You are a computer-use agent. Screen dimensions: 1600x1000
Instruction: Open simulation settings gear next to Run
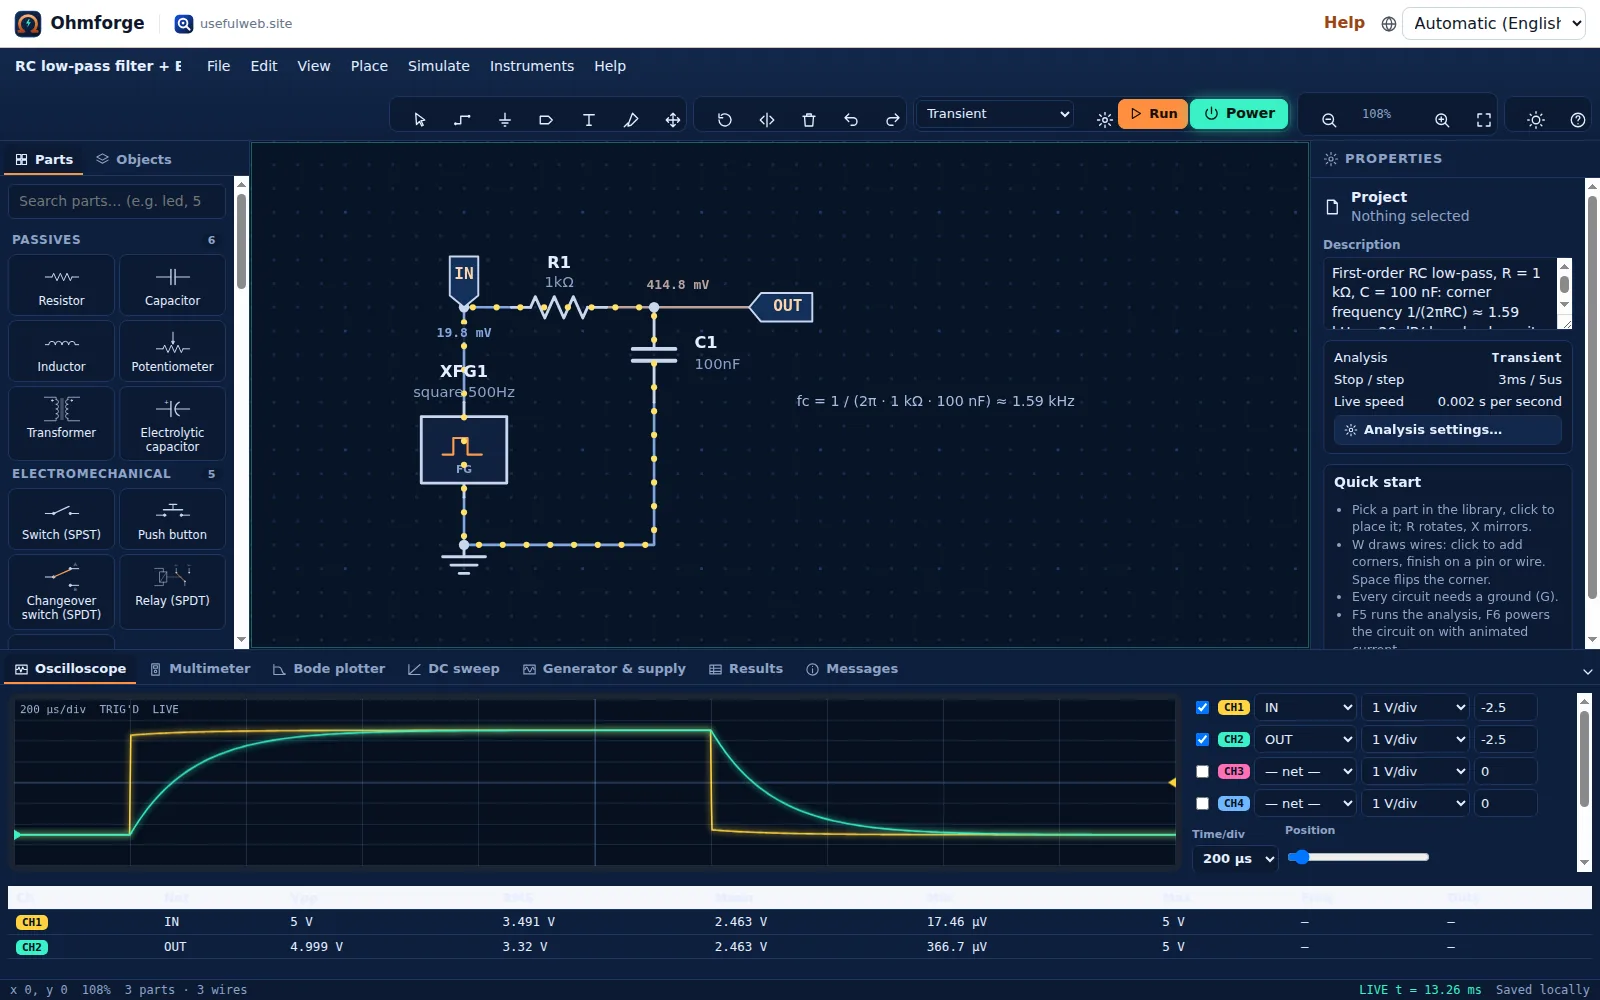click(x=1104, y=119)
